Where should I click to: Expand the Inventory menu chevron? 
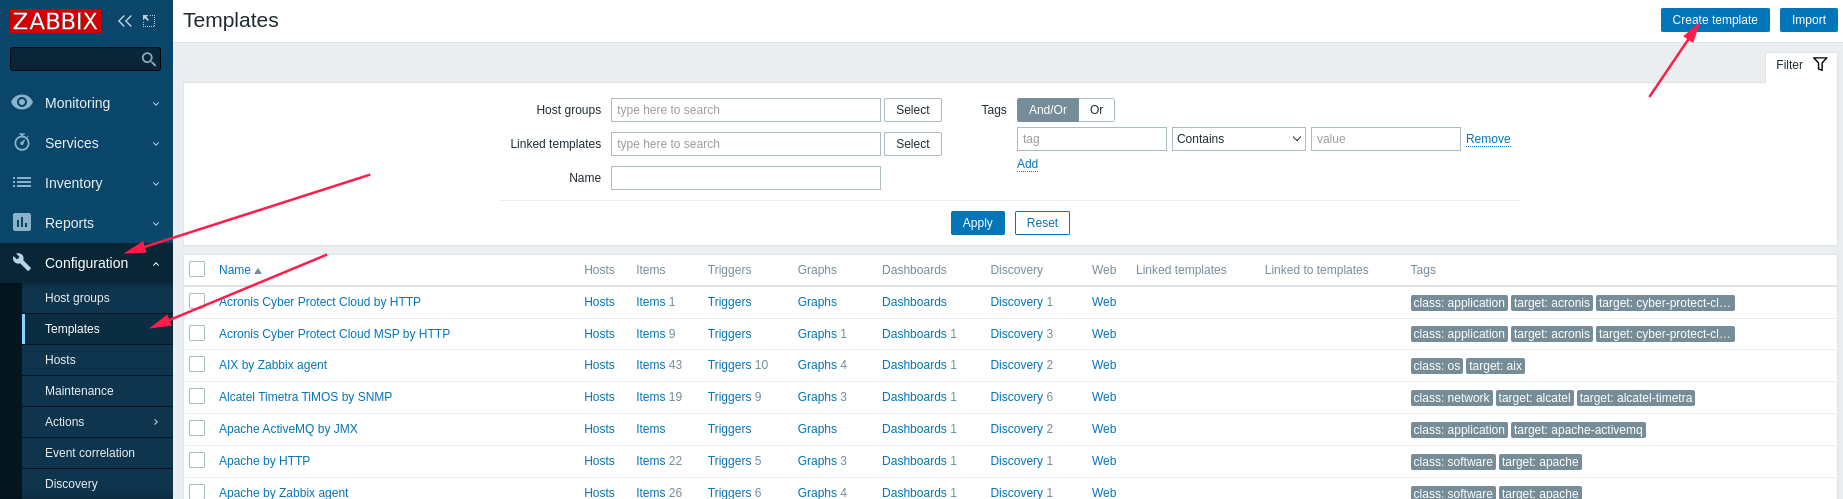(156, 184)
